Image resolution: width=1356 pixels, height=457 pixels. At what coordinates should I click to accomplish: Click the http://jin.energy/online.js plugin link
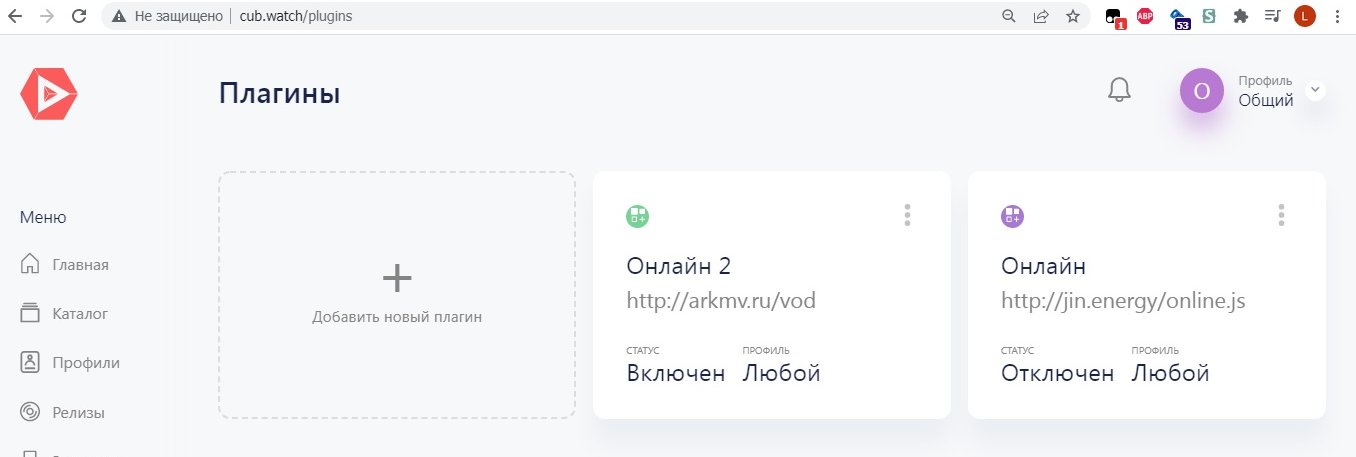tap(1123, 301)
